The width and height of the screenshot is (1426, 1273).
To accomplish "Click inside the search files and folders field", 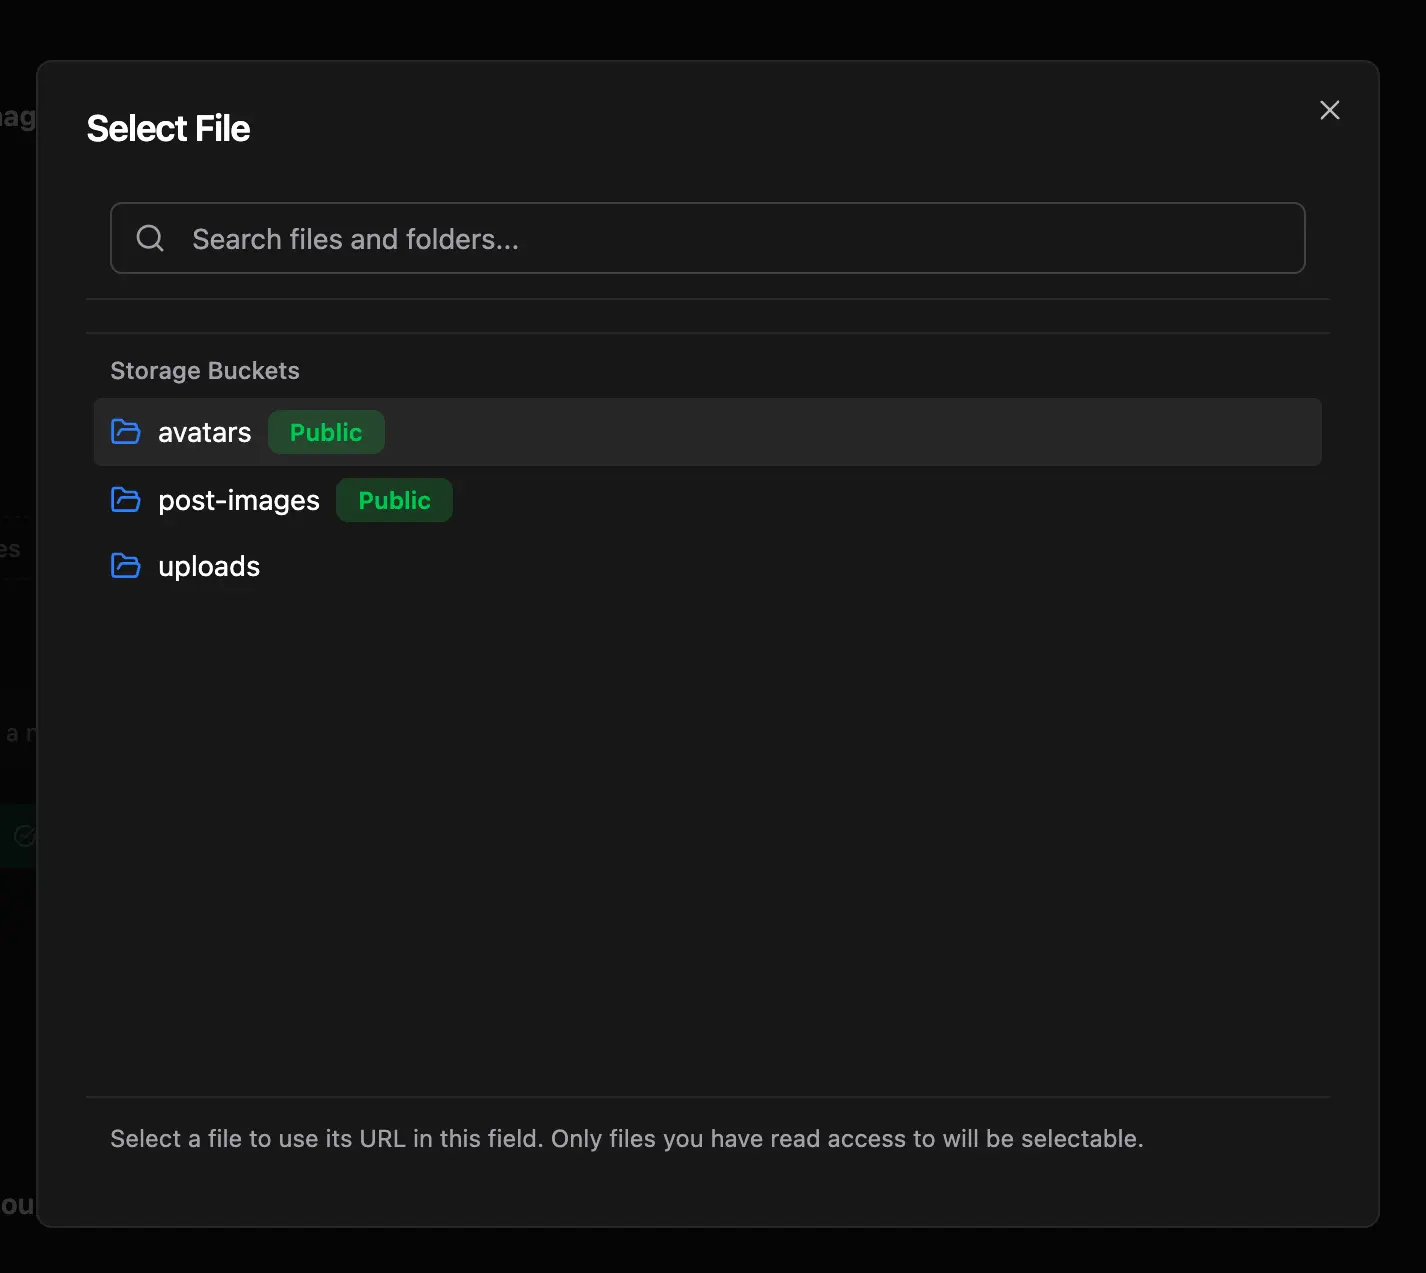I will coord(700,238).
